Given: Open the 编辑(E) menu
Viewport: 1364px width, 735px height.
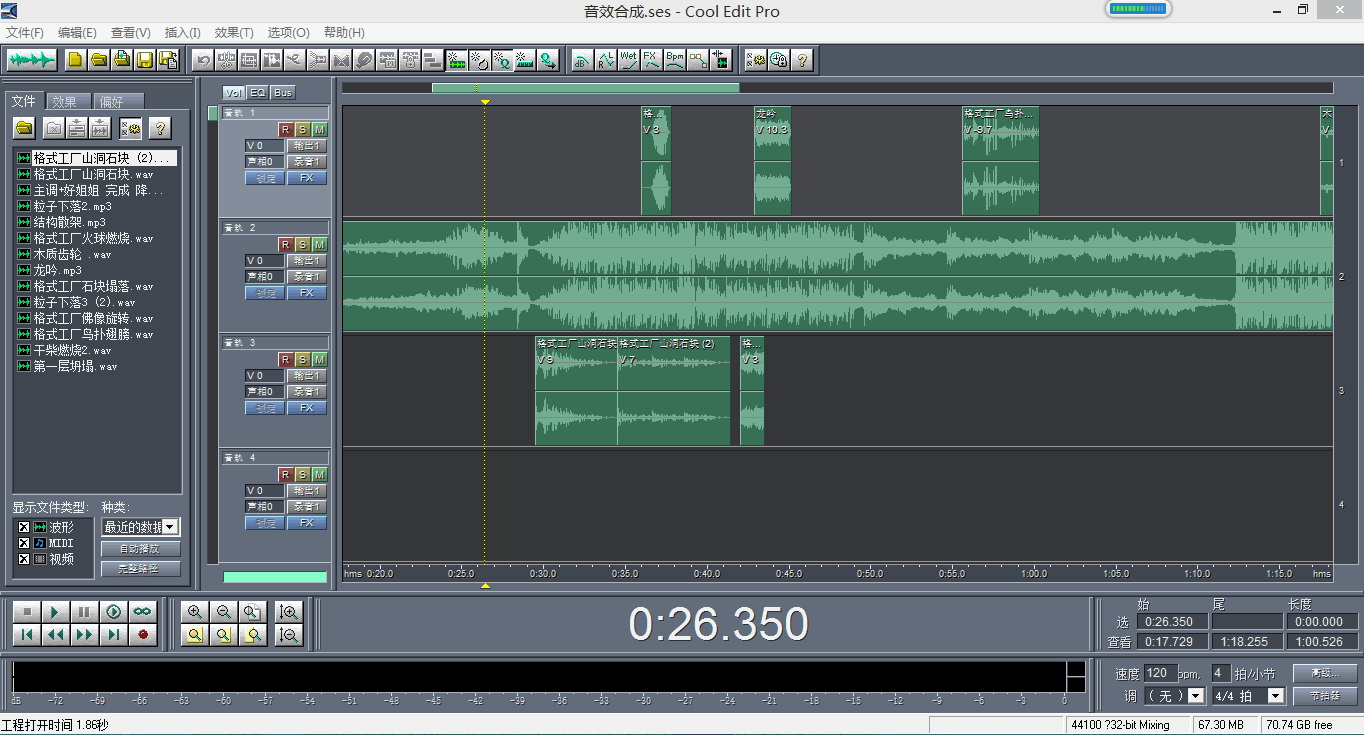Looking at the screenshot, I should (77, 32).
